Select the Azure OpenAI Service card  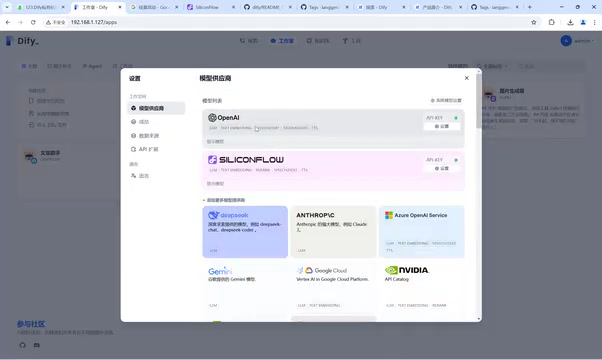point(422,232)
